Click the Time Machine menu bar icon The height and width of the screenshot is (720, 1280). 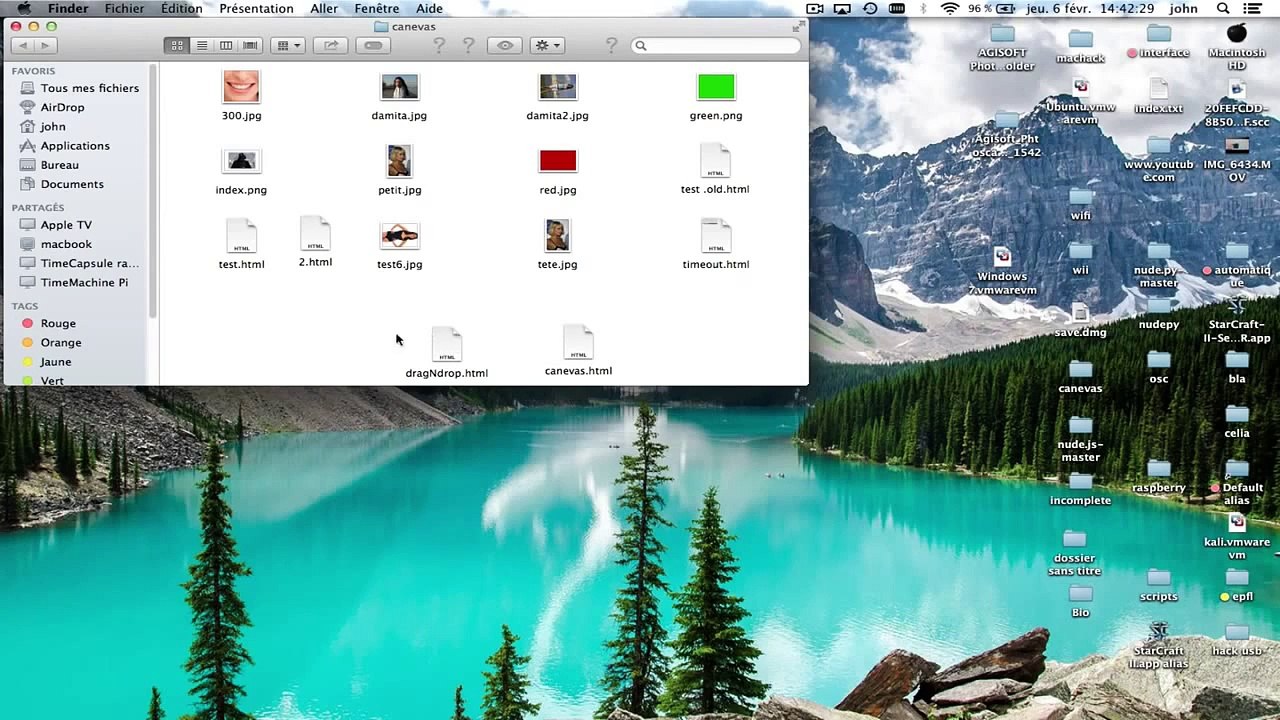[x=870, y=8]
